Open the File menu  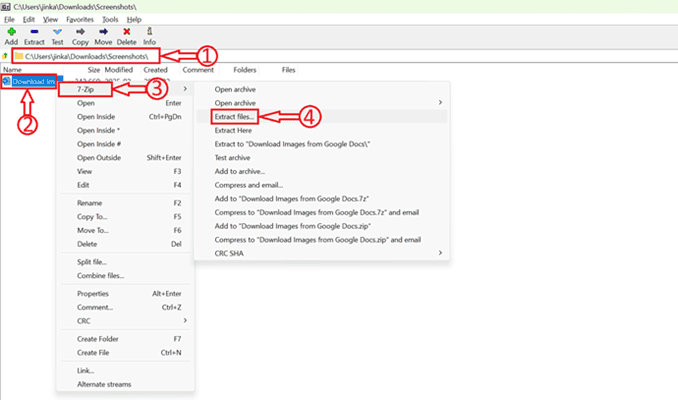pyautogui.click(x=9, y=19)
